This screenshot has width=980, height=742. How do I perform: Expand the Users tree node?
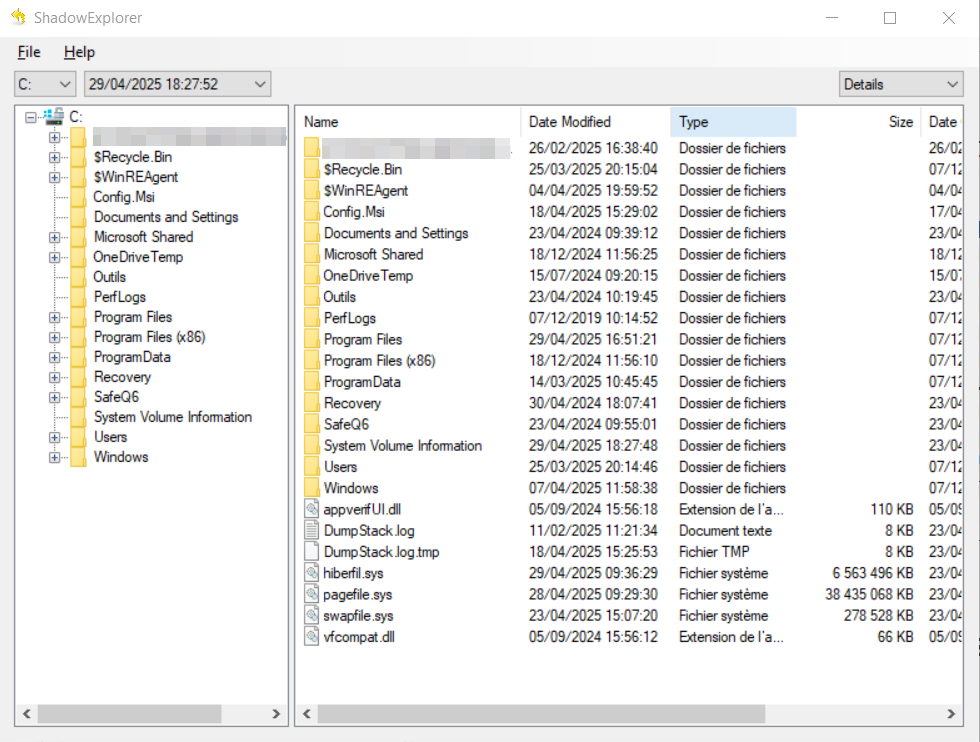[54, 437]
